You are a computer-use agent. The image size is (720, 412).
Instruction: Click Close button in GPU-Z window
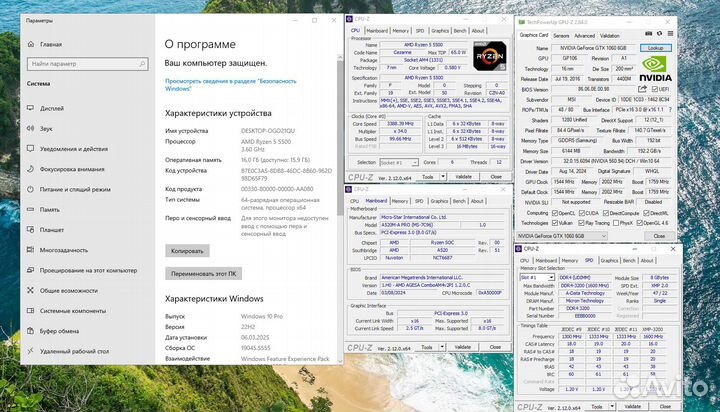point(659,236)
